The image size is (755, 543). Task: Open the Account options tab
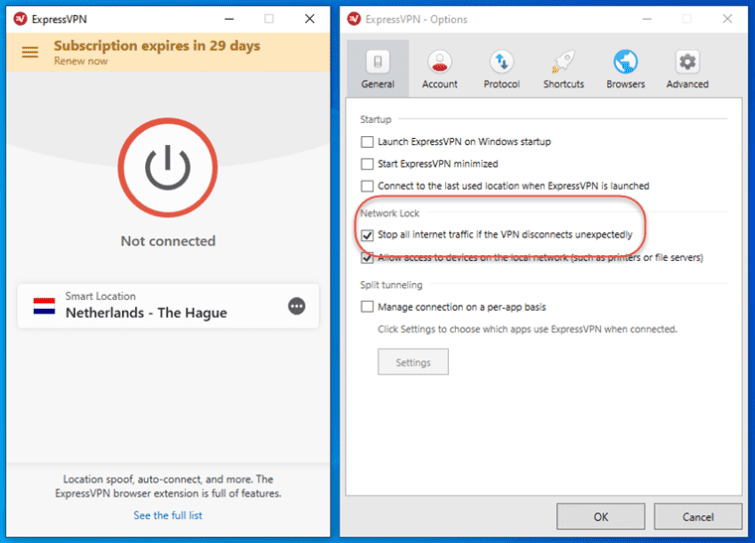439,68
